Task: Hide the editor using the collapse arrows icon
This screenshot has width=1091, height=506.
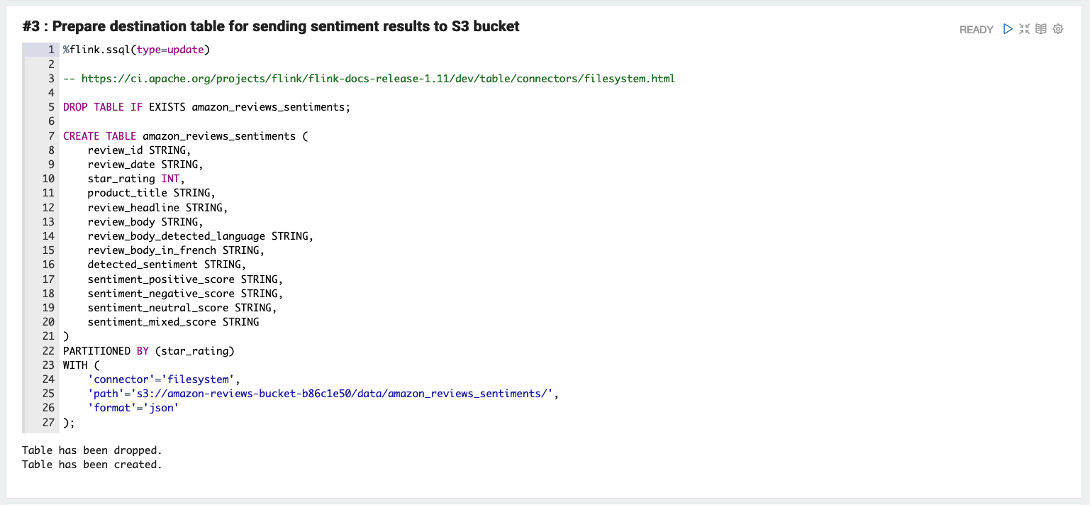Action: (x=1024, y=29)
